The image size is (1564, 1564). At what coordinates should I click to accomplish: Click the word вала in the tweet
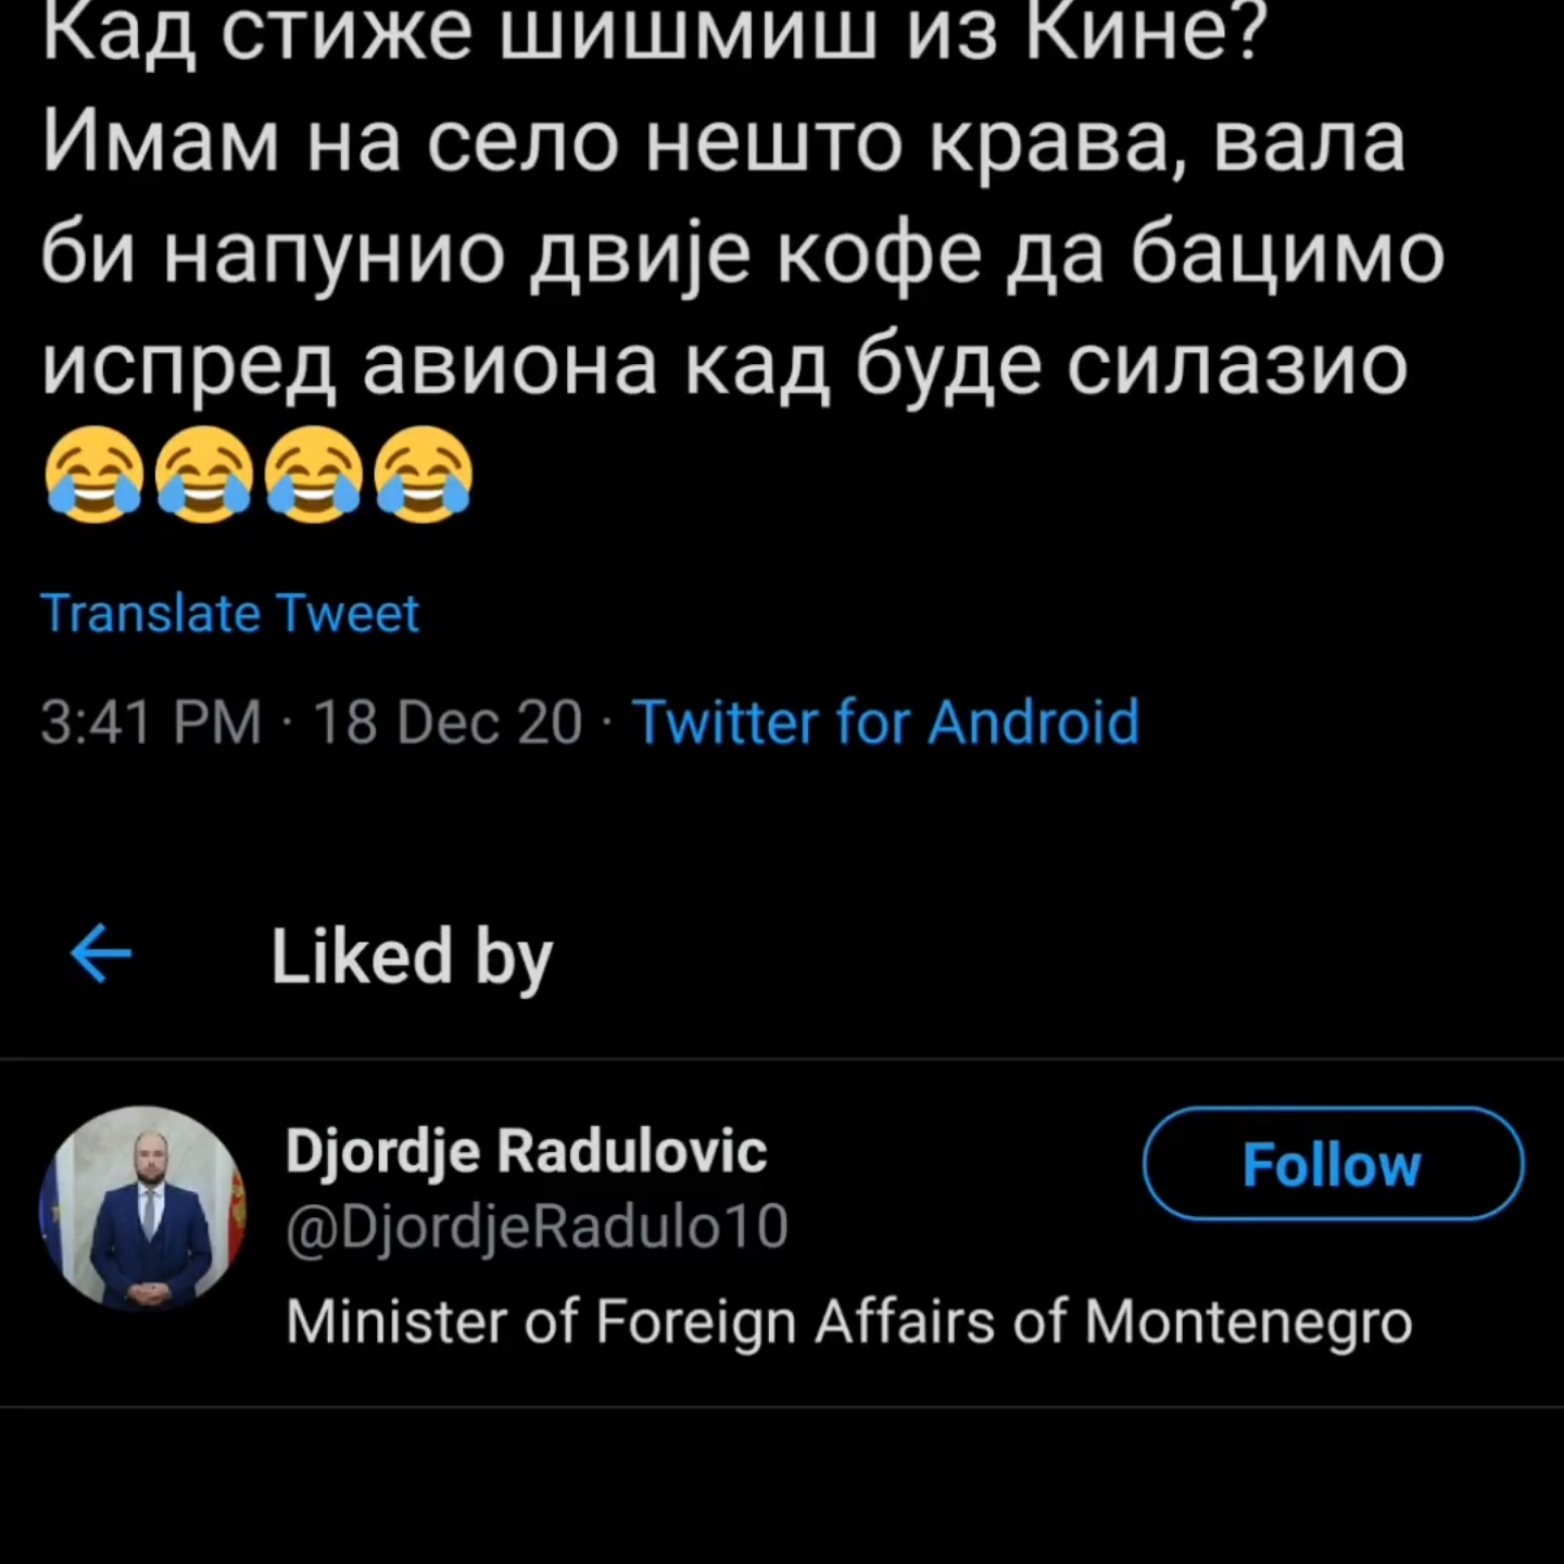1308,142
